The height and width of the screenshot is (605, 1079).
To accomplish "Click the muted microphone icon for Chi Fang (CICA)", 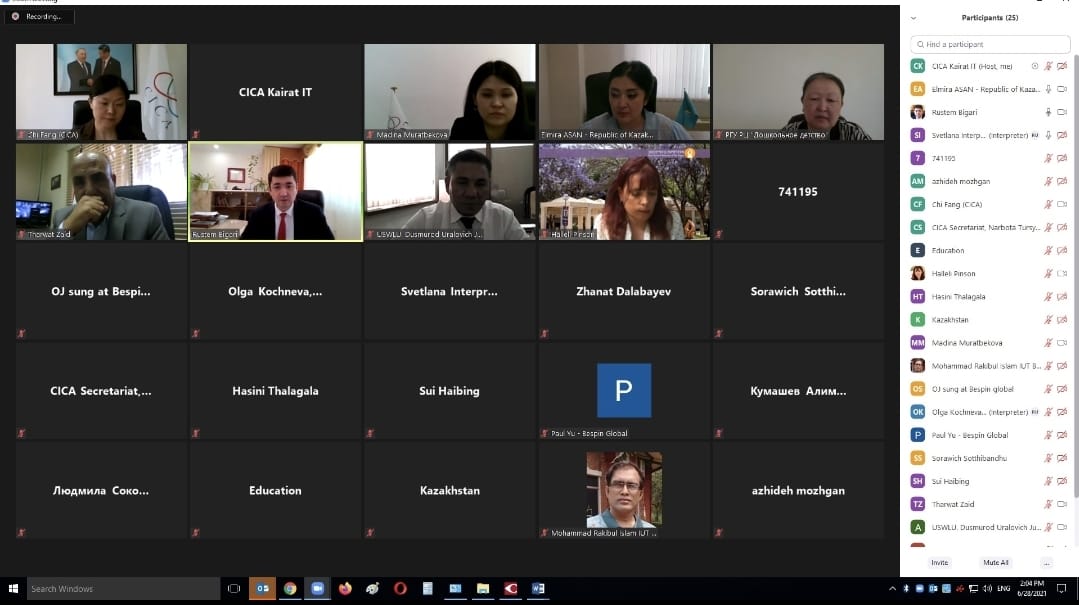I will [x=1048, y=204].
